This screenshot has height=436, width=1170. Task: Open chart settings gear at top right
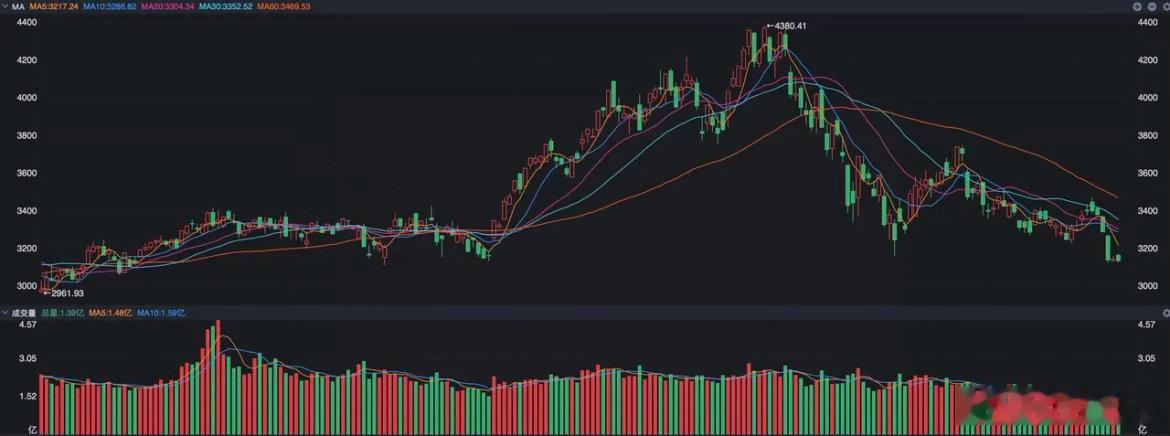coord(1166,6)
